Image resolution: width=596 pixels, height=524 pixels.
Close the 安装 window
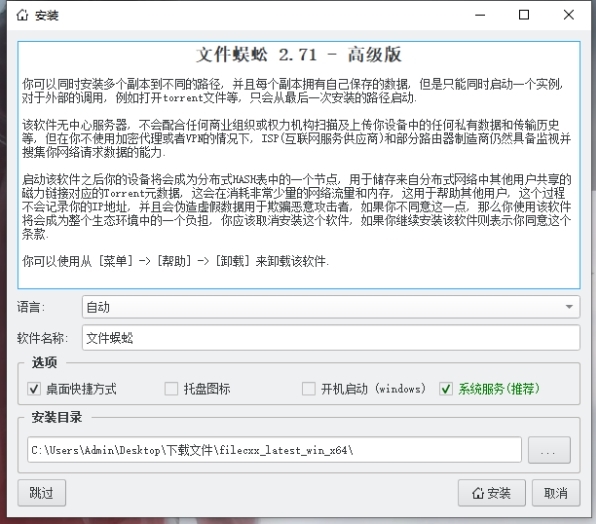569,15
